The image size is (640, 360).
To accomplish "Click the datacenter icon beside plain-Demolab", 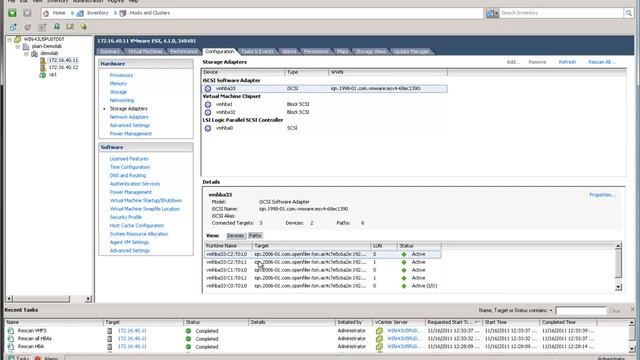I will (26, 46).
